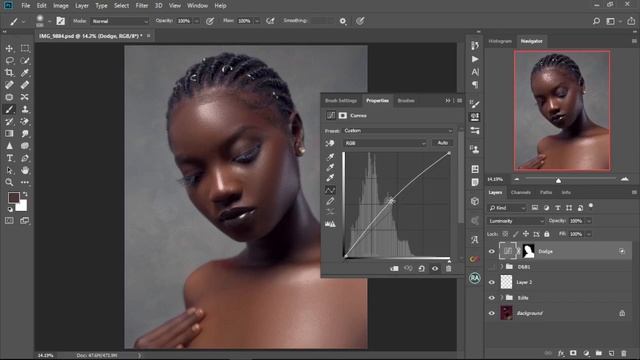The width and height of the screenshot is (640, 360).
Task: Click the Auto button in Curves
Action: (442, 143)
